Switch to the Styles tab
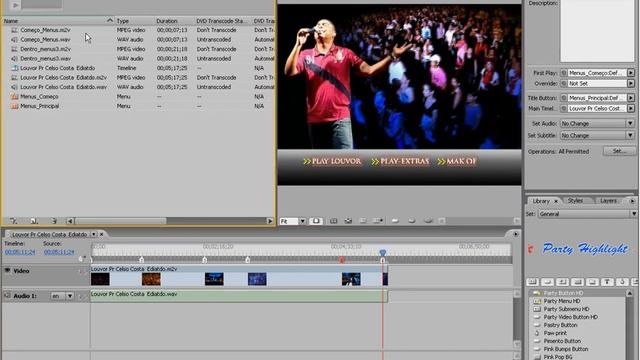This screenshot has width=640, height=360. click(x=575, y=201)
